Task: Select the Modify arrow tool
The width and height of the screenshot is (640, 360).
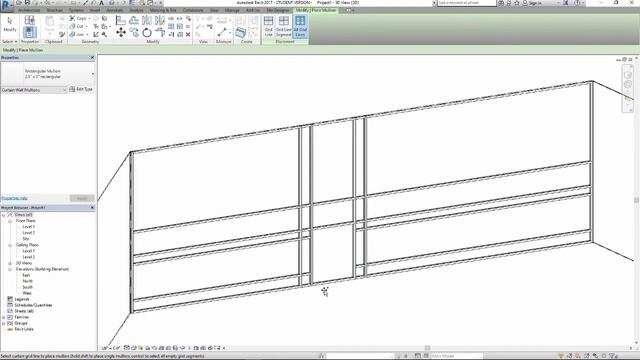Action: (x=10, y=24)
